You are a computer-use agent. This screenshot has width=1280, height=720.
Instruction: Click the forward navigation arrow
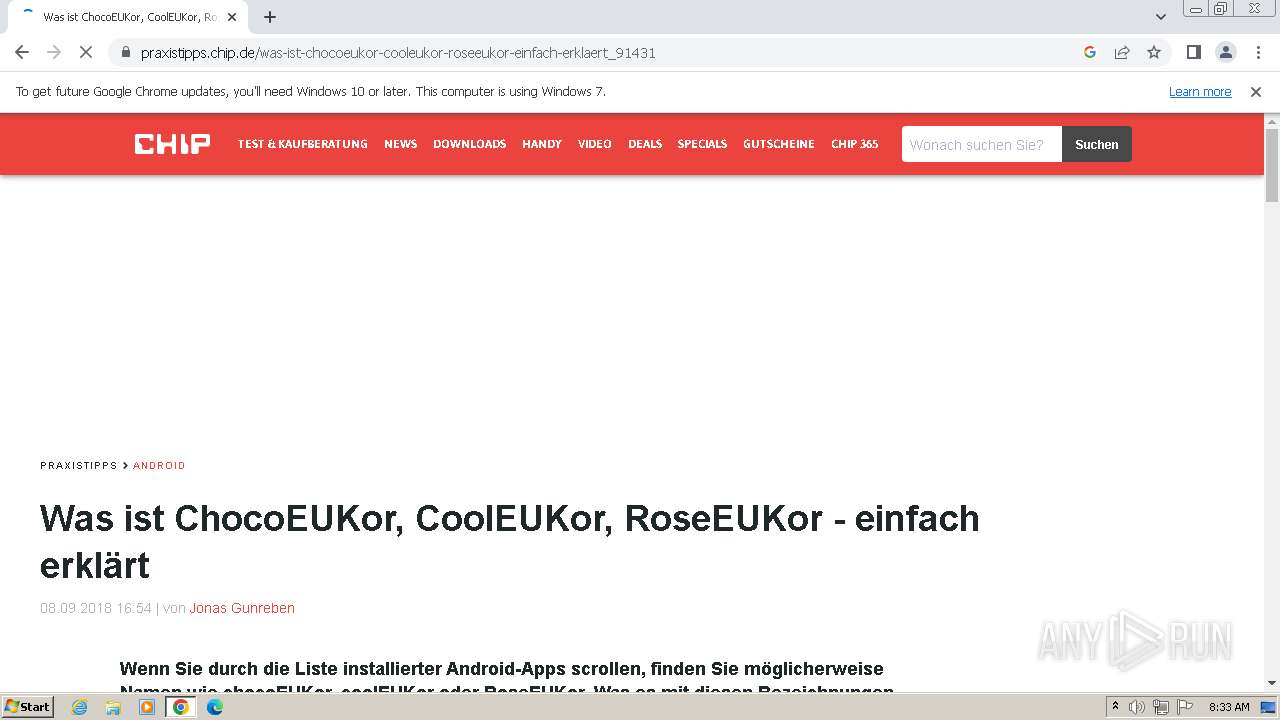click(x=54, y=52)
